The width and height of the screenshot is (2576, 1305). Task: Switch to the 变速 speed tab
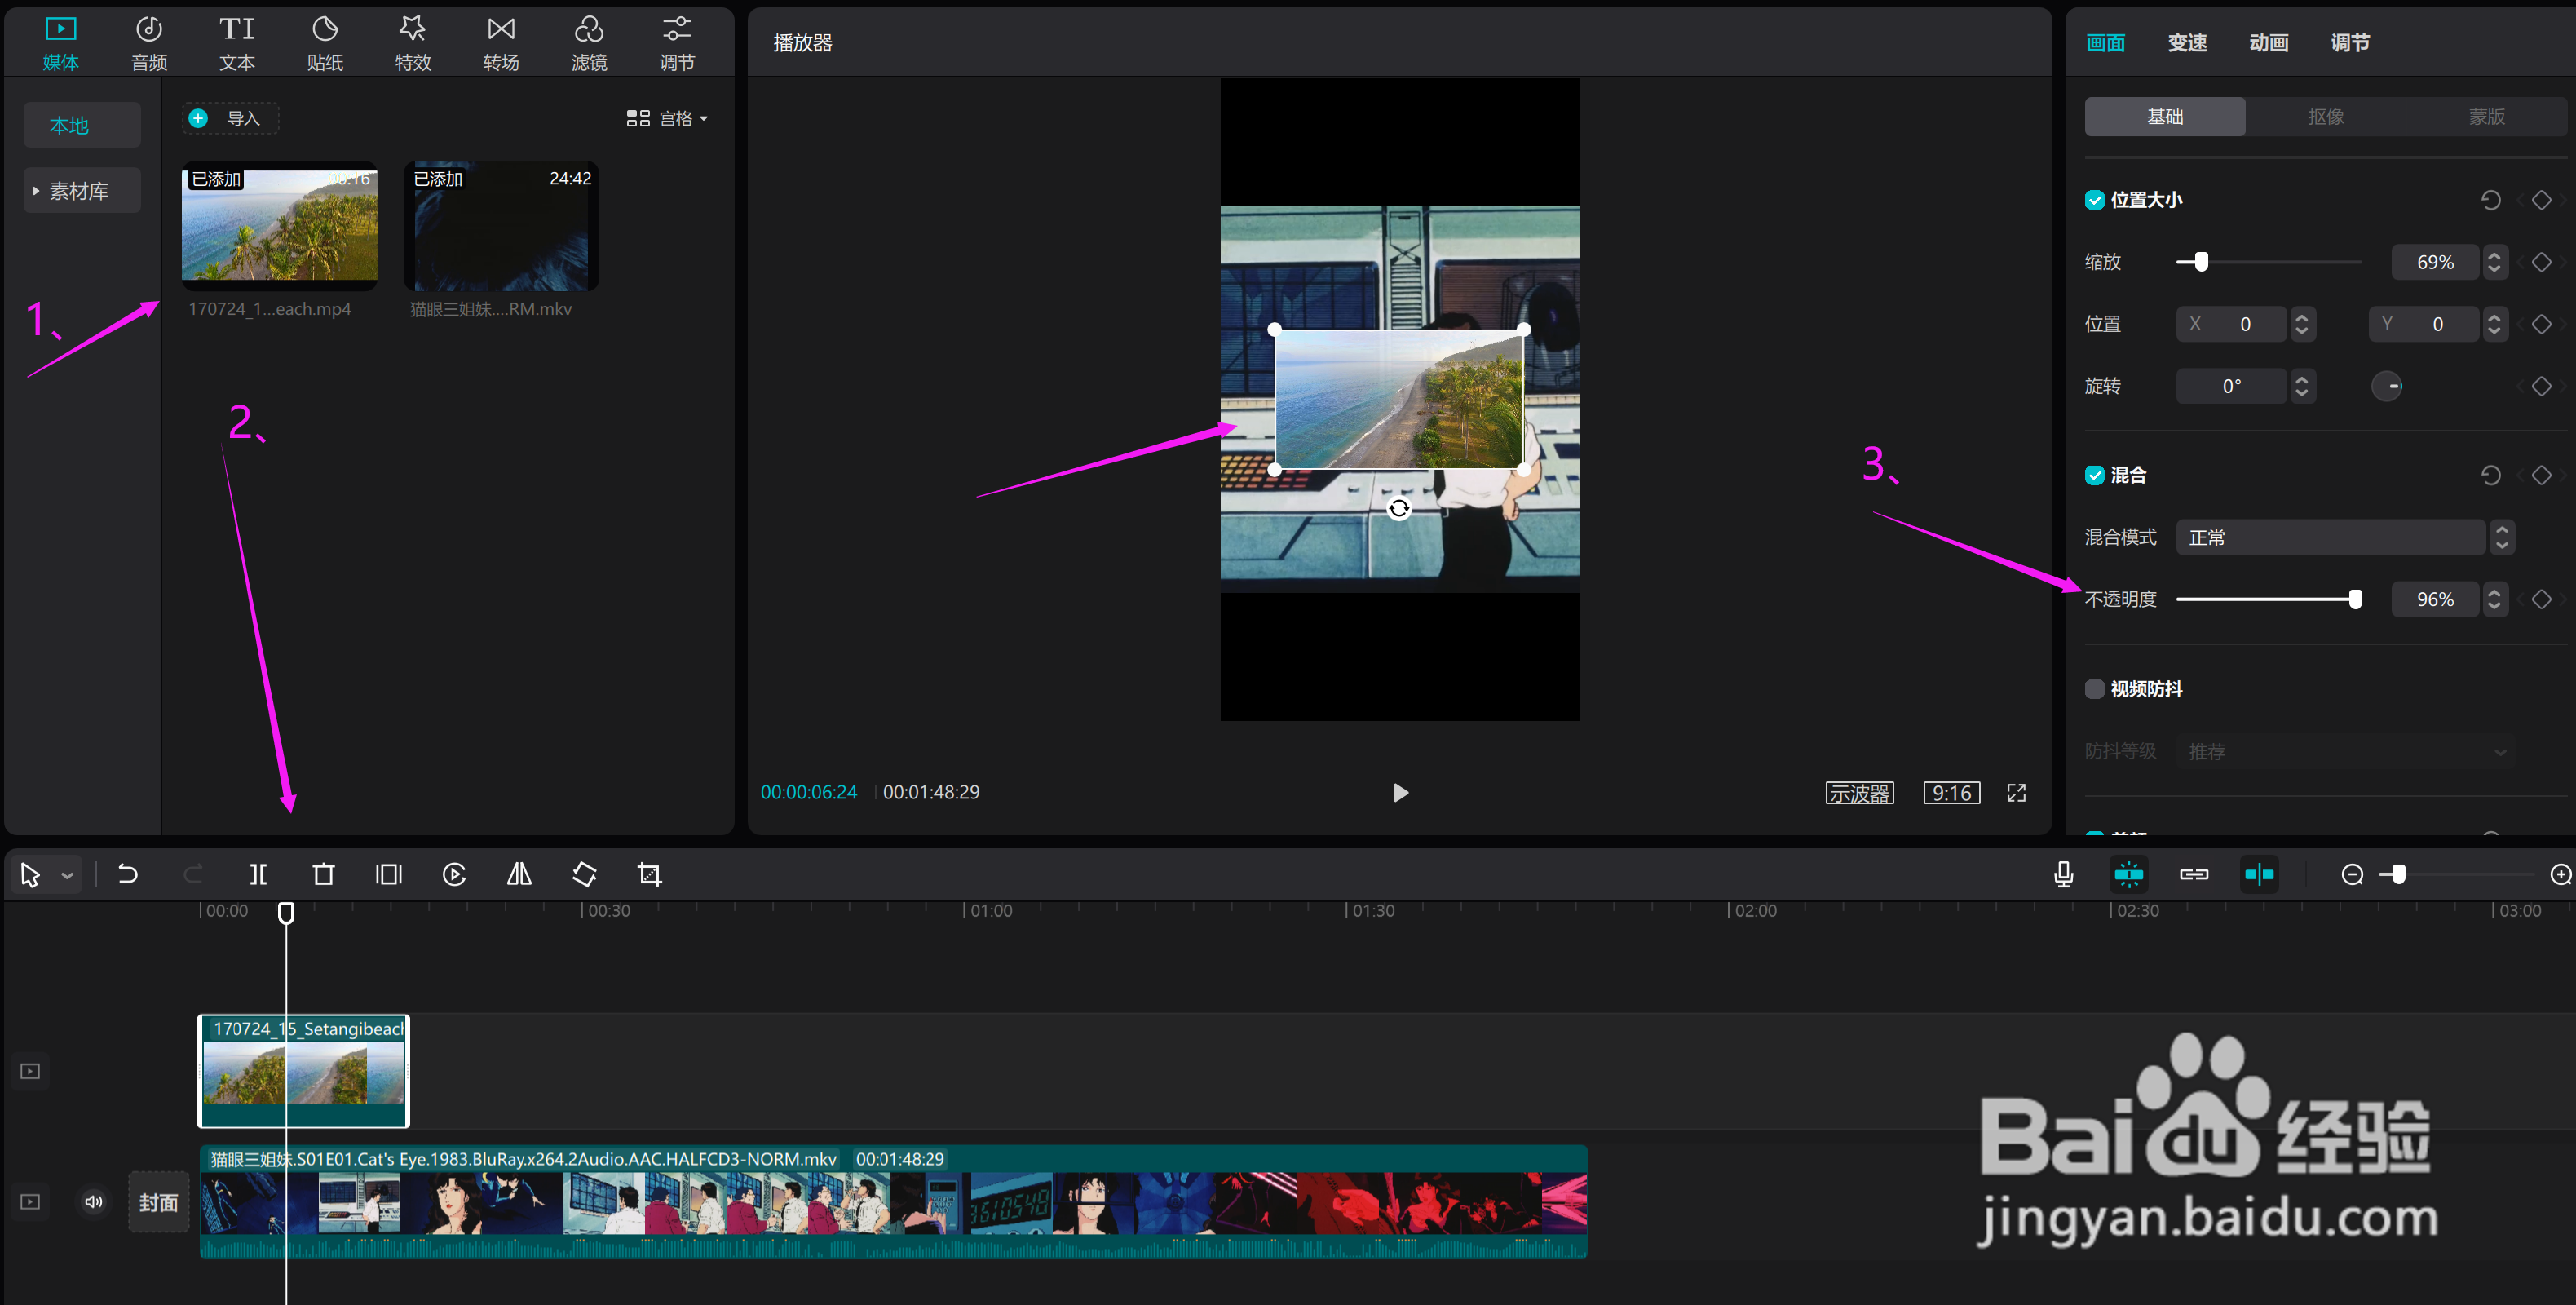(x=2187, y=43)
